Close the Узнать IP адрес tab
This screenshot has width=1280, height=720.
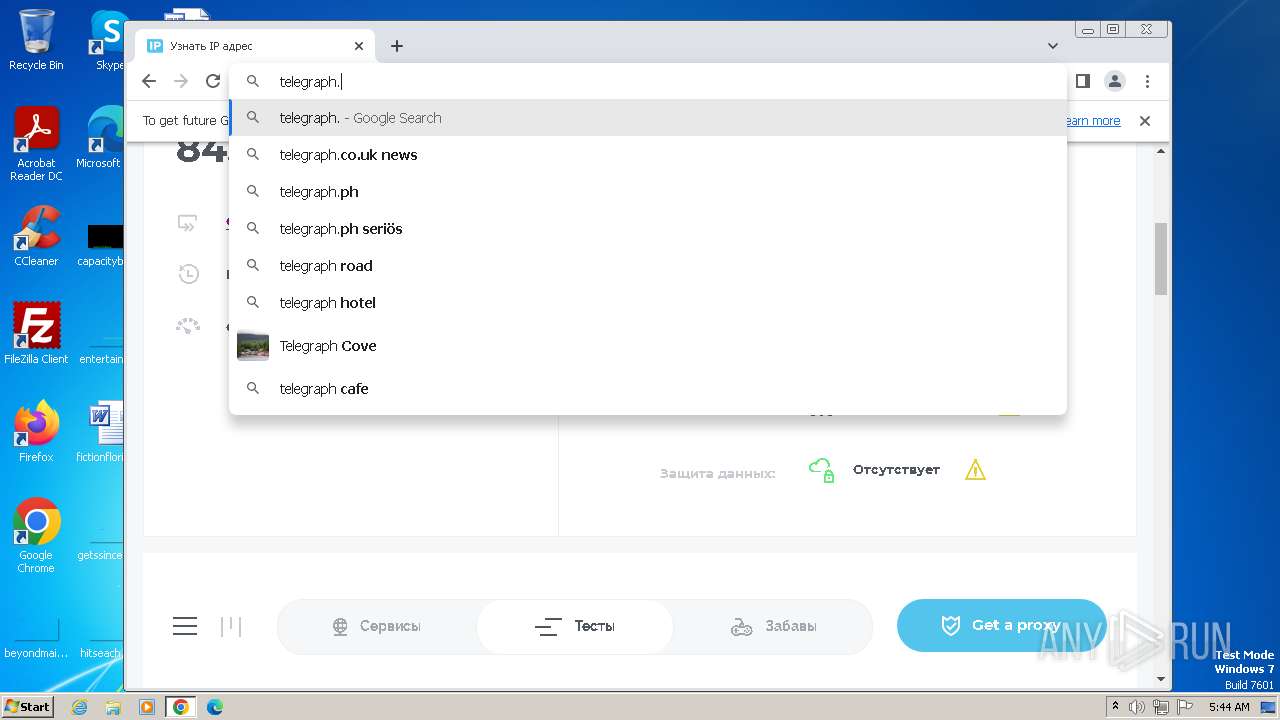[x=359, y=46]
